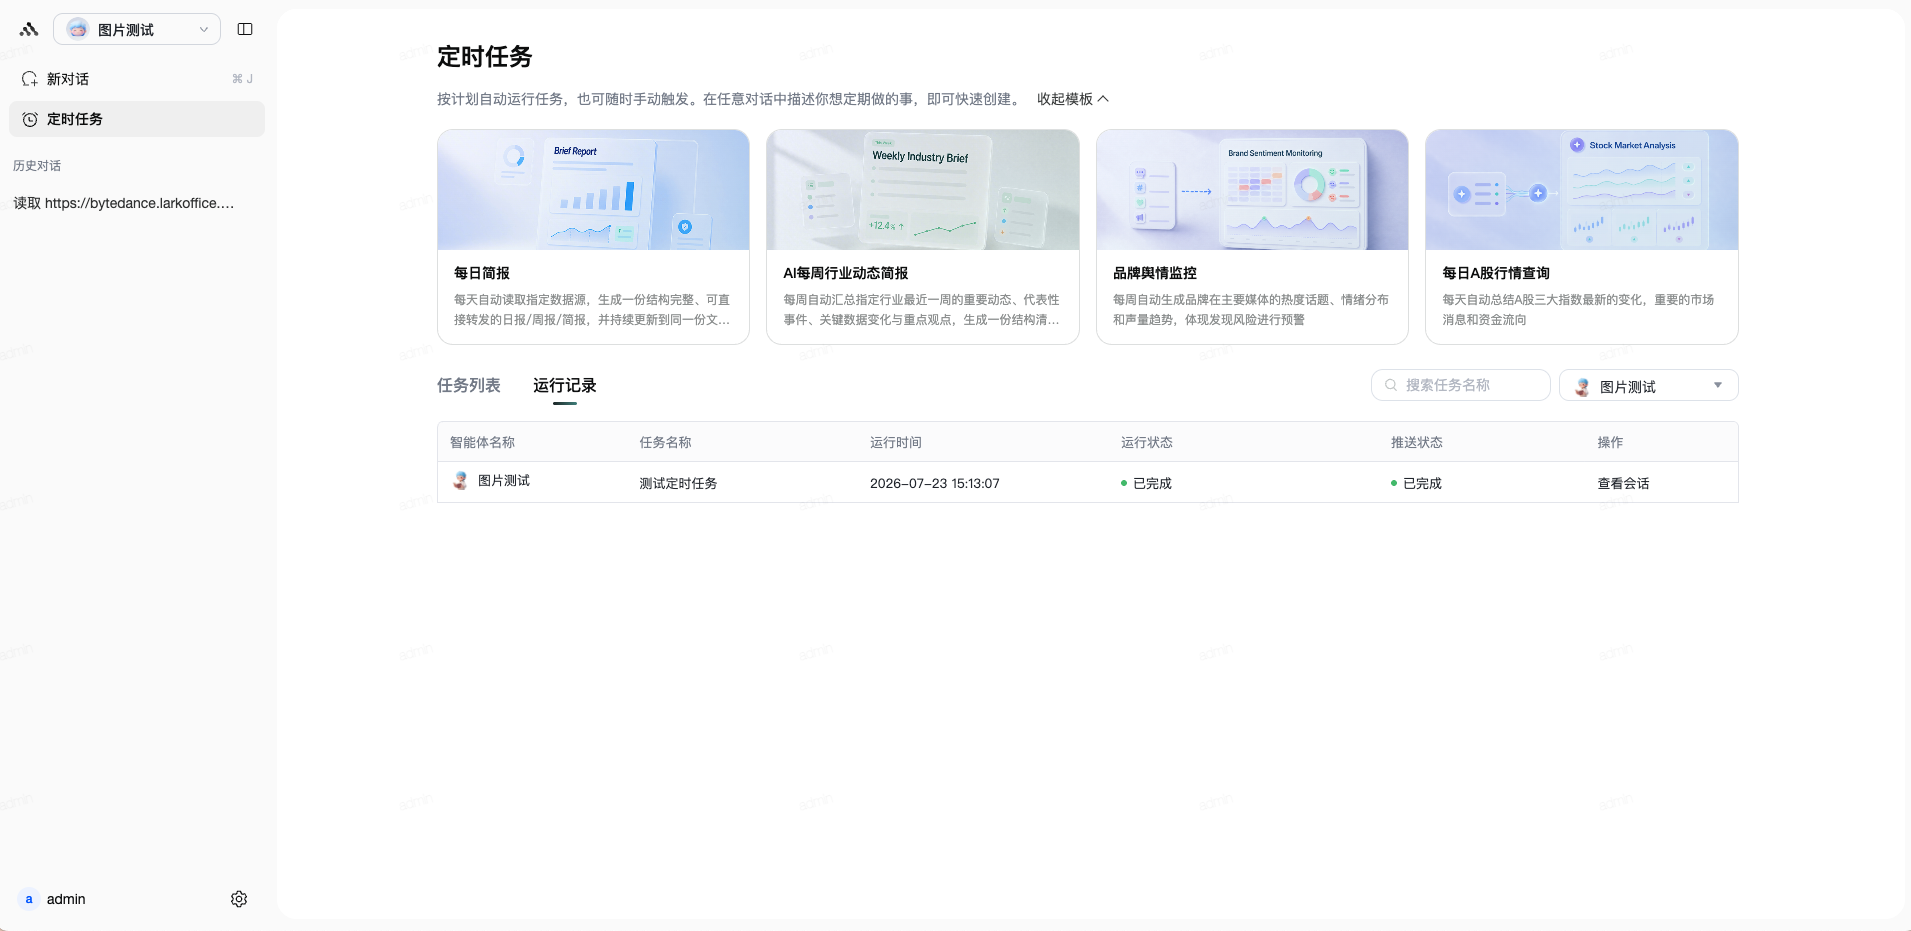
Task: Open the 图片测试 filter dropdown above the table
Action: (x=1648, y=385)
